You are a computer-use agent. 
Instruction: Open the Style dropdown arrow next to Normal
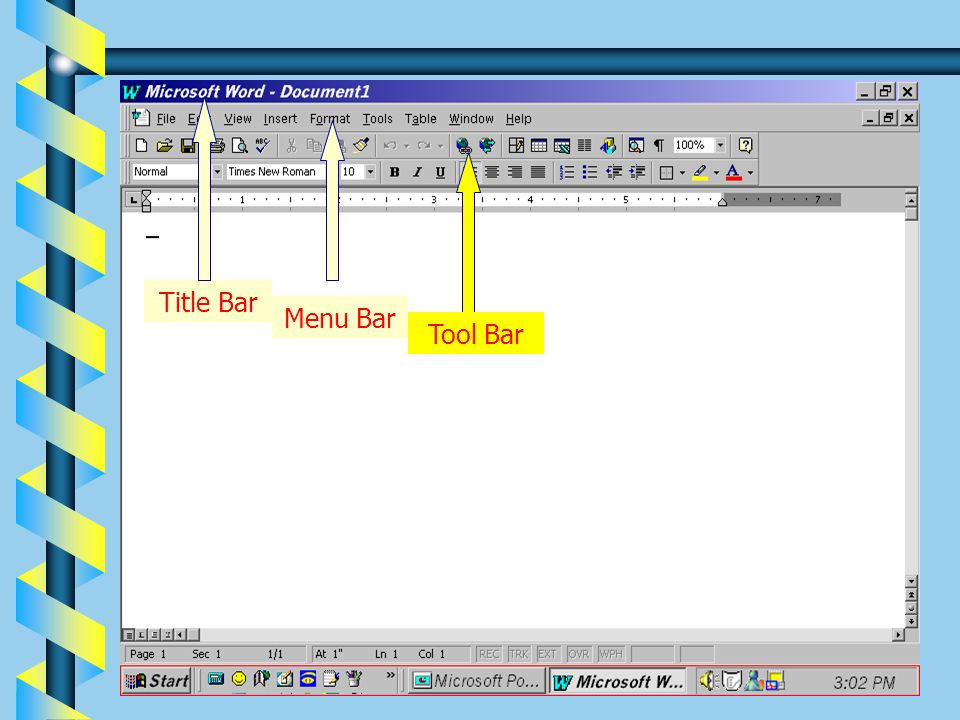coord(217,172)
